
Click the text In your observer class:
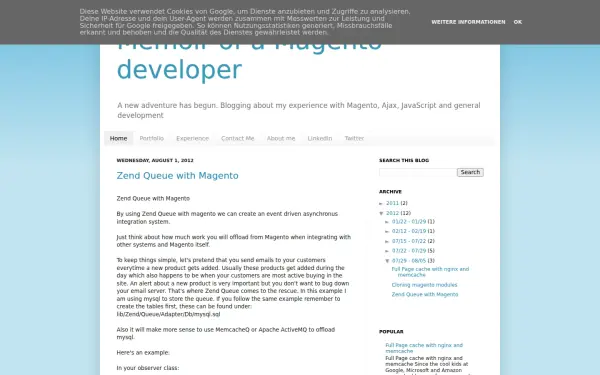pyautogui.click(x=148, y=368)
